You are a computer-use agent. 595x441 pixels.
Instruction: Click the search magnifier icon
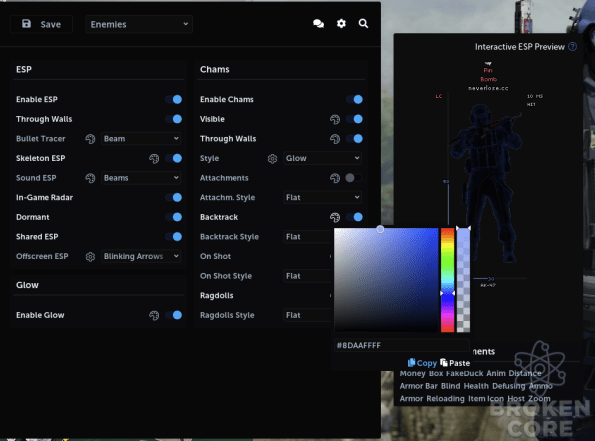pos(363,24)
